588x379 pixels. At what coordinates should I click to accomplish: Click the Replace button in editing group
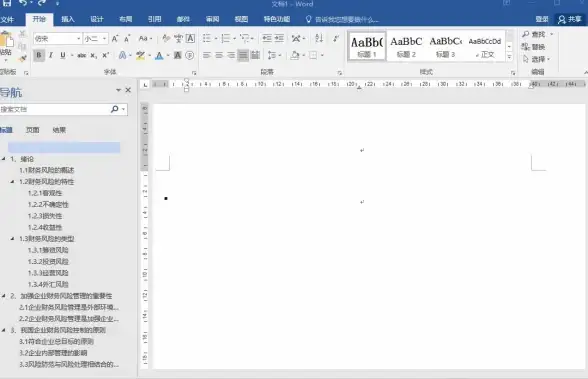pyautogui.click(x=533, y=47)
